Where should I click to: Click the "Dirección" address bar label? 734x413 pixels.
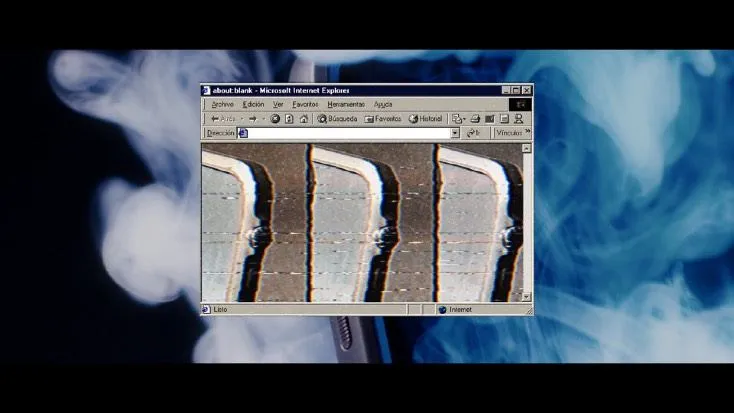click(x=220, y=133)
